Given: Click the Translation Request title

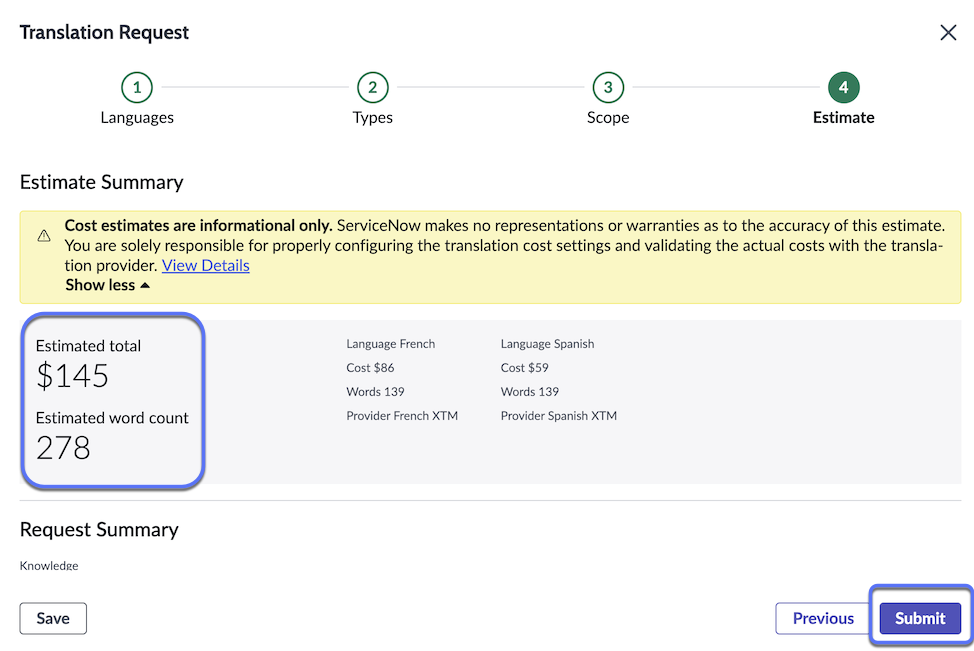Looking at the screenshot, I should click(104, 32).
